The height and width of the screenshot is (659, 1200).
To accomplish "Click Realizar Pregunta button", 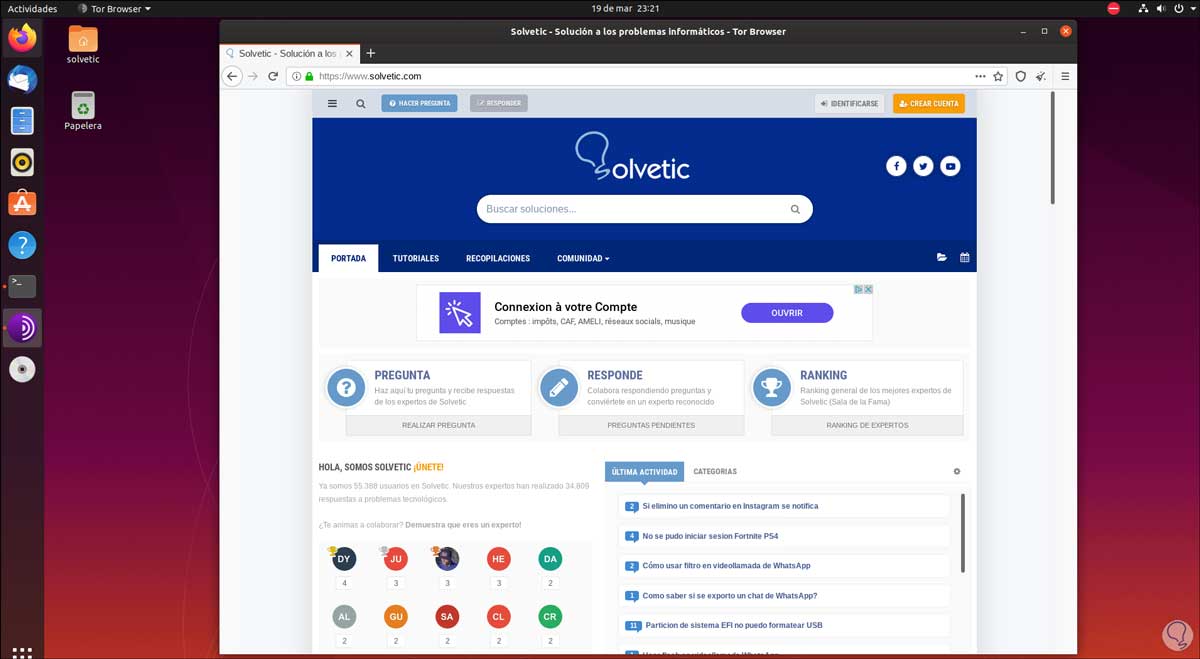I will pos(438,425).
